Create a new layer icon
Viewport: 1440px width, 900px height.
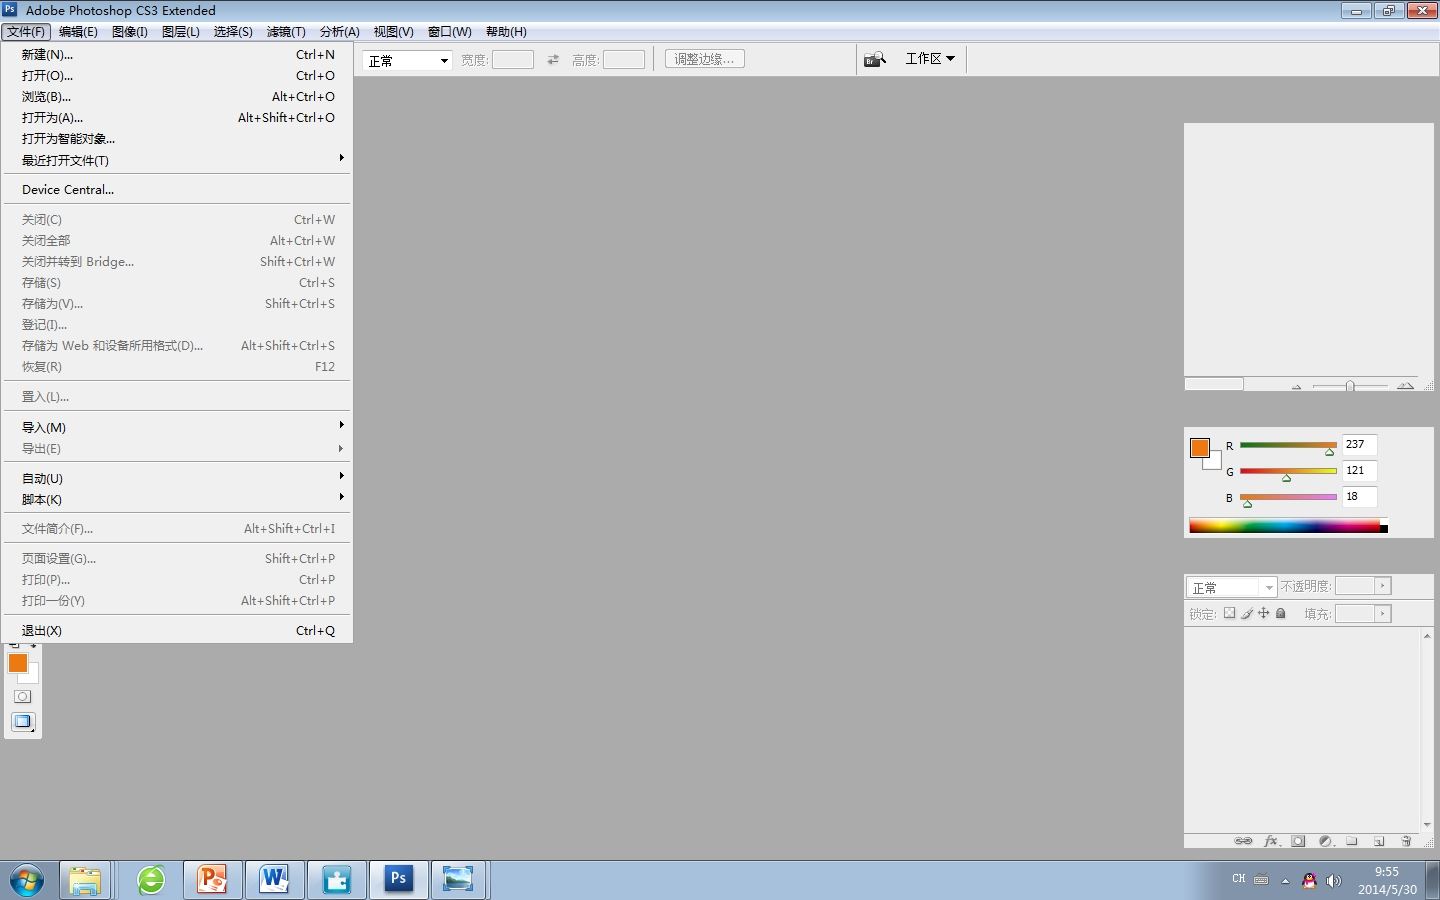click(x=1379, y=841)
